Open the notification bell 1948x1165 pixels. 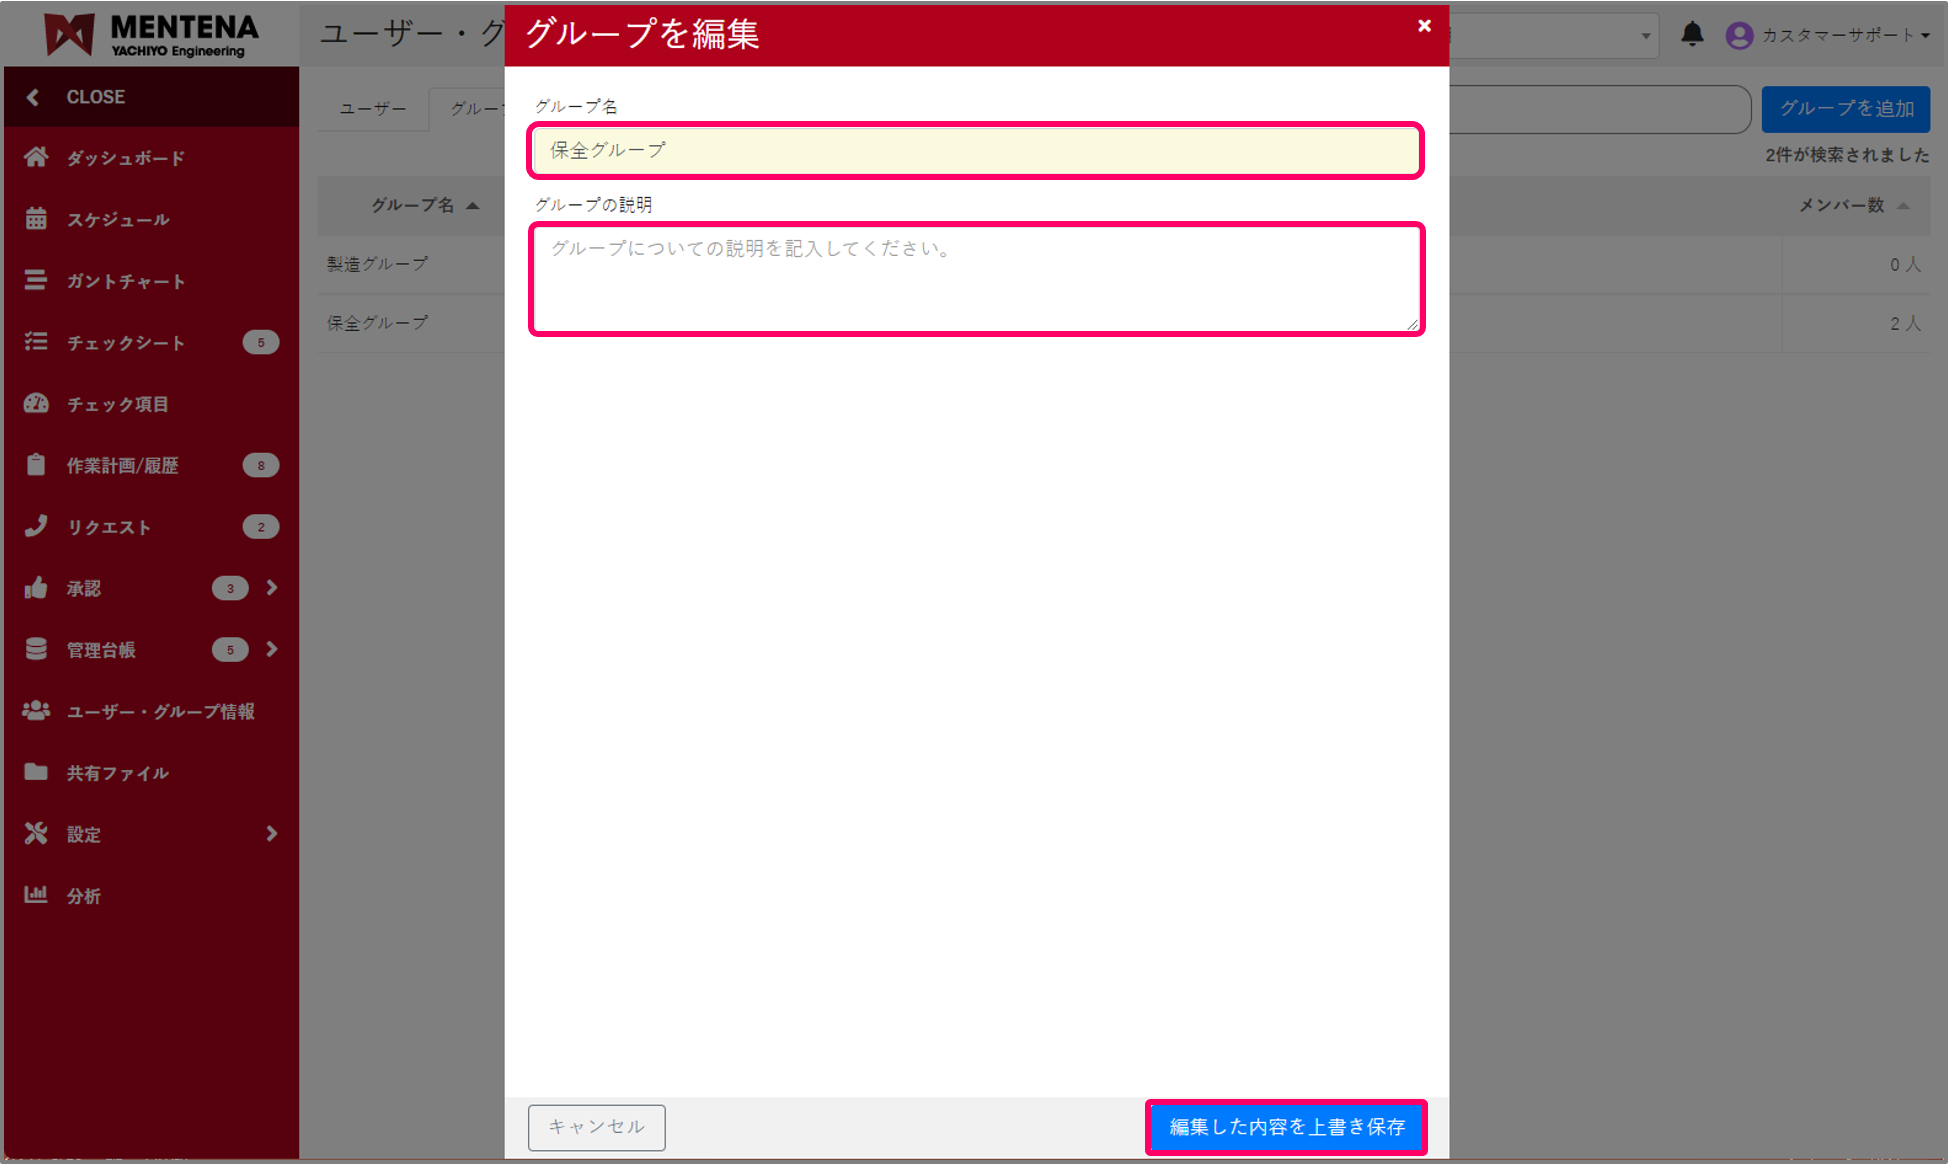pyautogui.click(x=1694, y=33)
